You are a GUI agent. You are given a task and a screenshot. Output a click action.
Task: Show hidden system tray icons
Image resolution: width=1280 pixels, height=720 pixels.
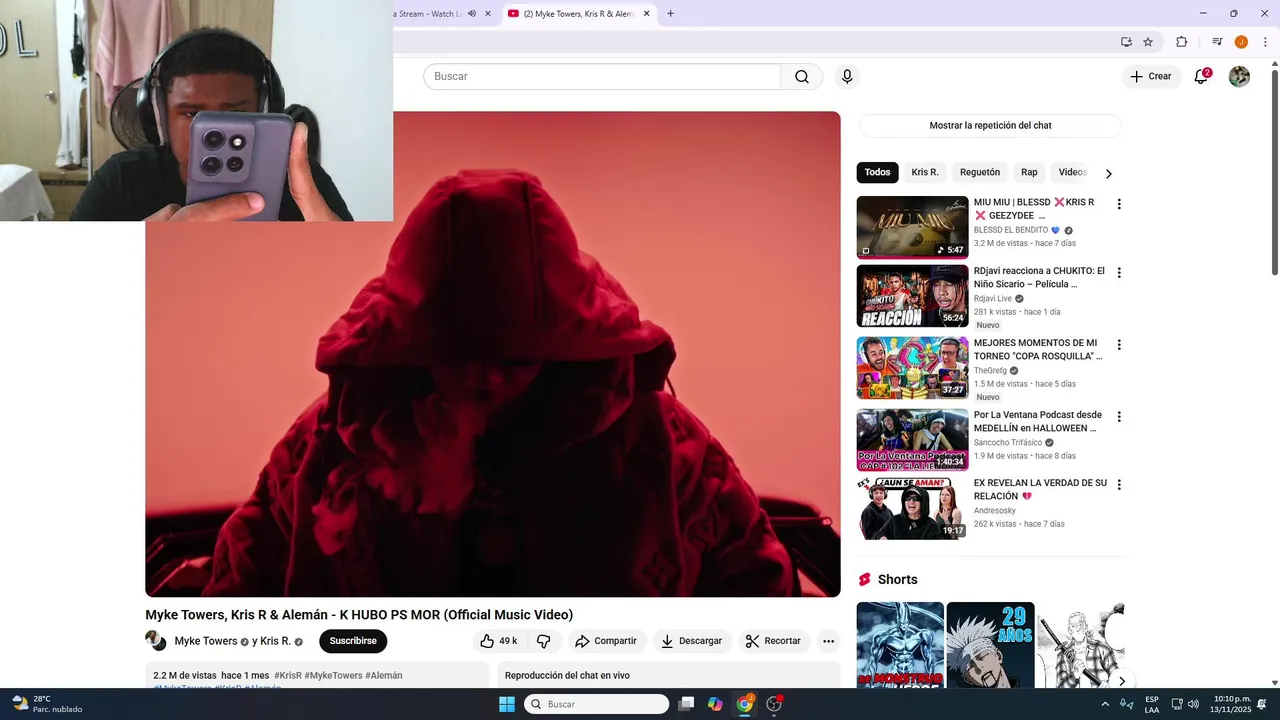point(1105,704)
